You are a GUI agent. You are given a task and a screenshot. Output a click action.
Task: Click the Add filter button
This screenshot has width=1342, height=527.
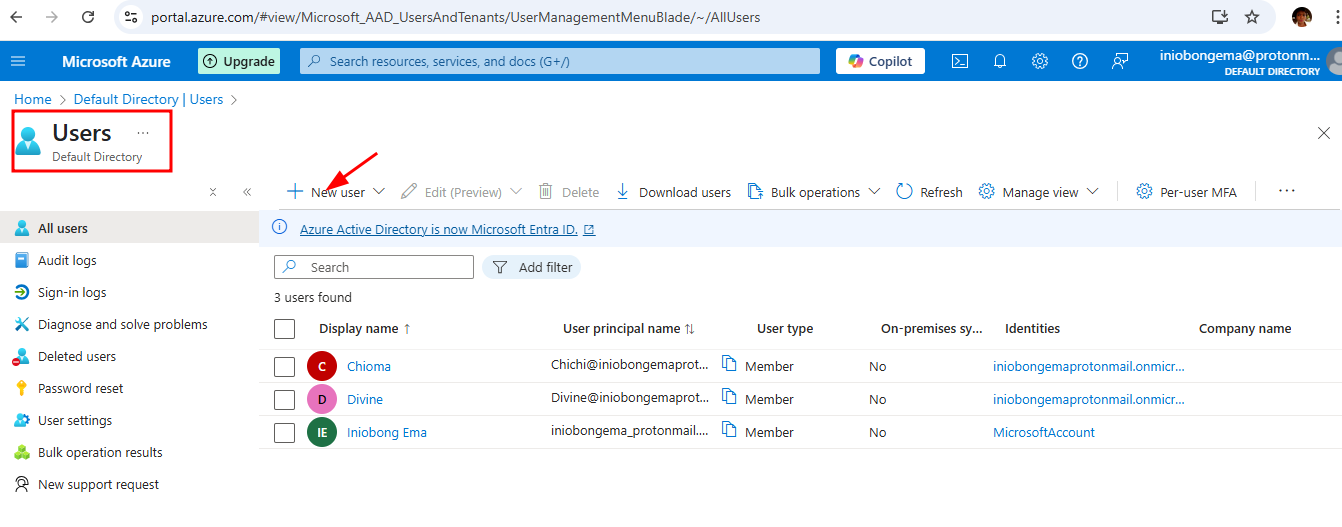click(x=532, y=267)
